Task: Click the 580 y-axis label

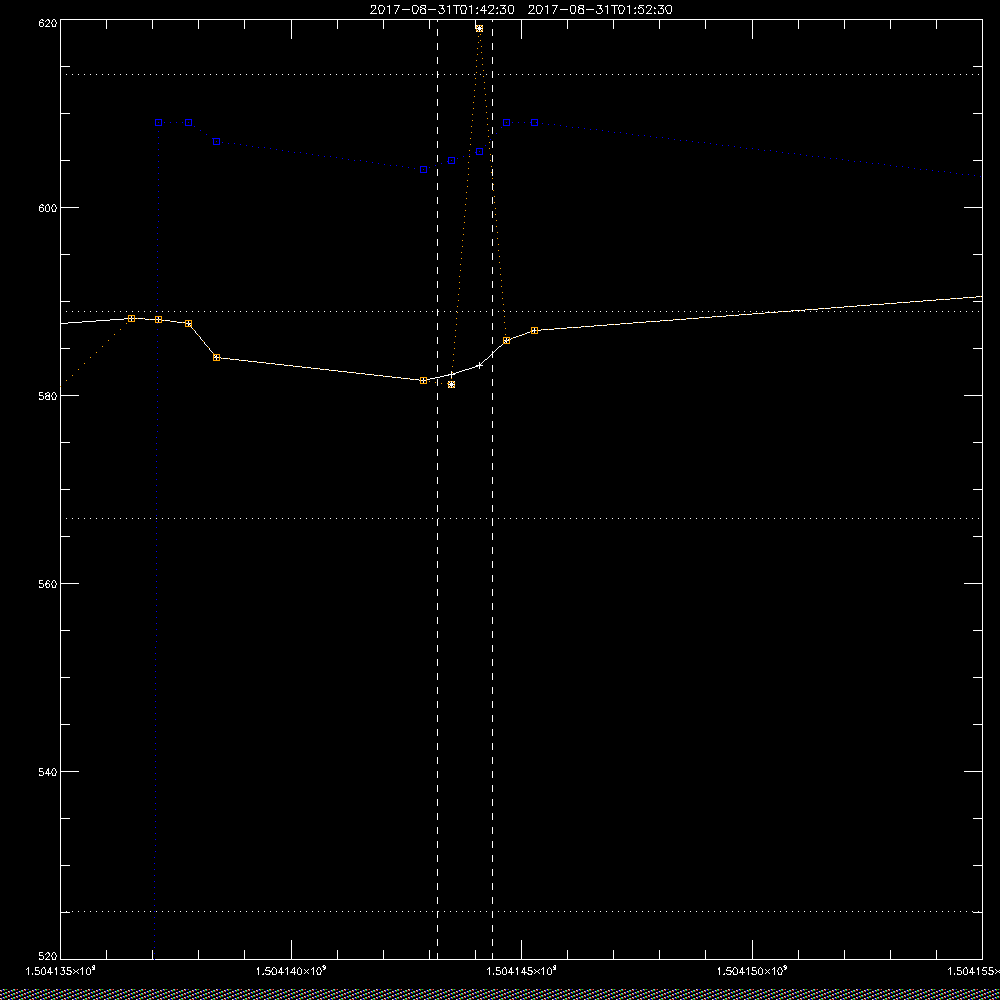Action: [x=48, y=396]
